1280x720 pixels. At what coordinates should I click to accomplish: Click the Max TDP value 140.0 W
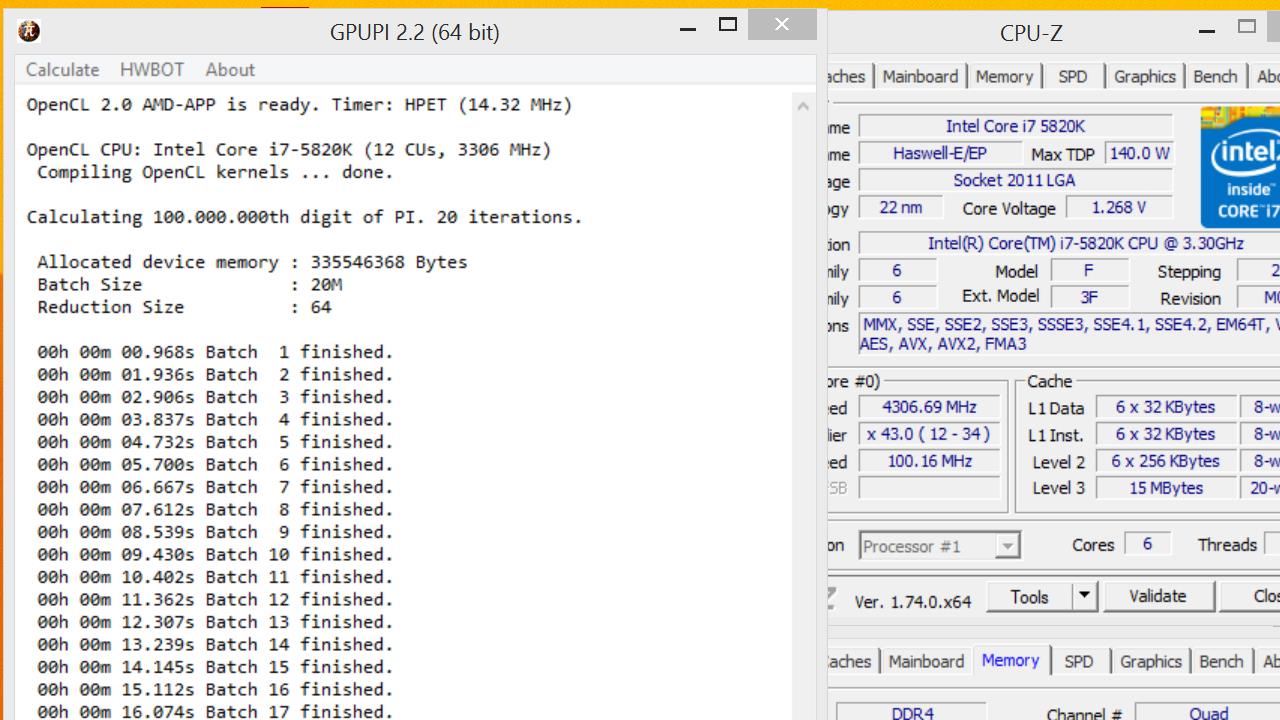click(1138, 153)
